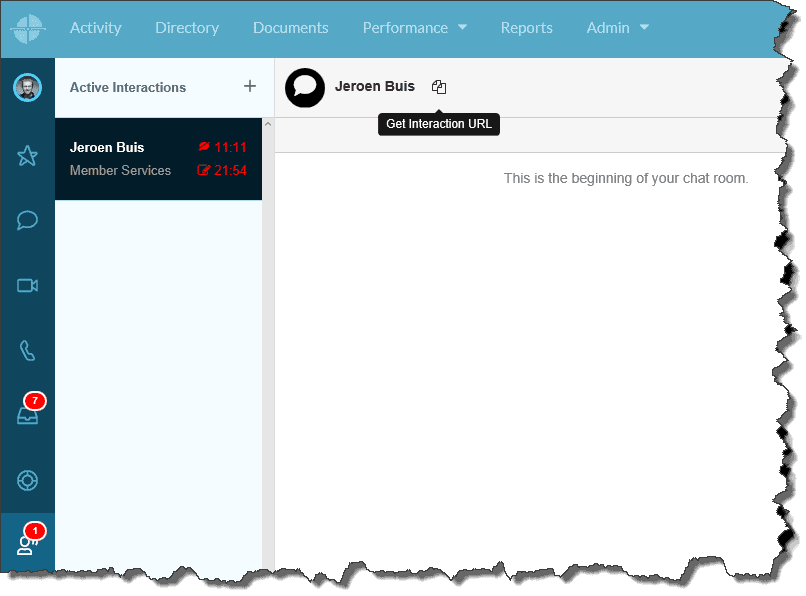Click the chat bubble next to Jeroen Buis

pos(305,88)
